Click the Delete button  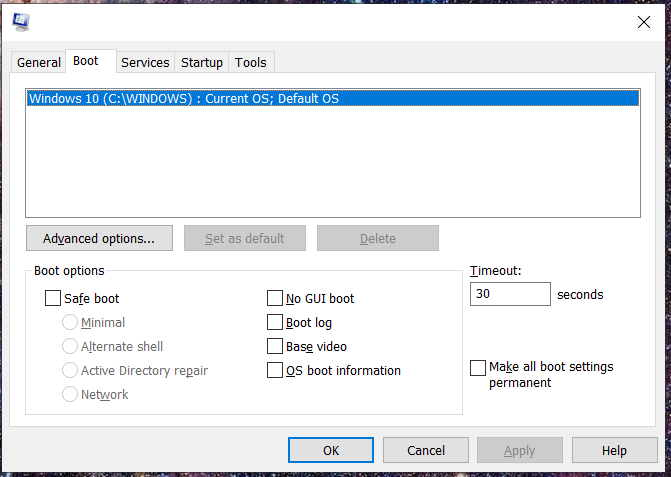[x=378, y=238]
